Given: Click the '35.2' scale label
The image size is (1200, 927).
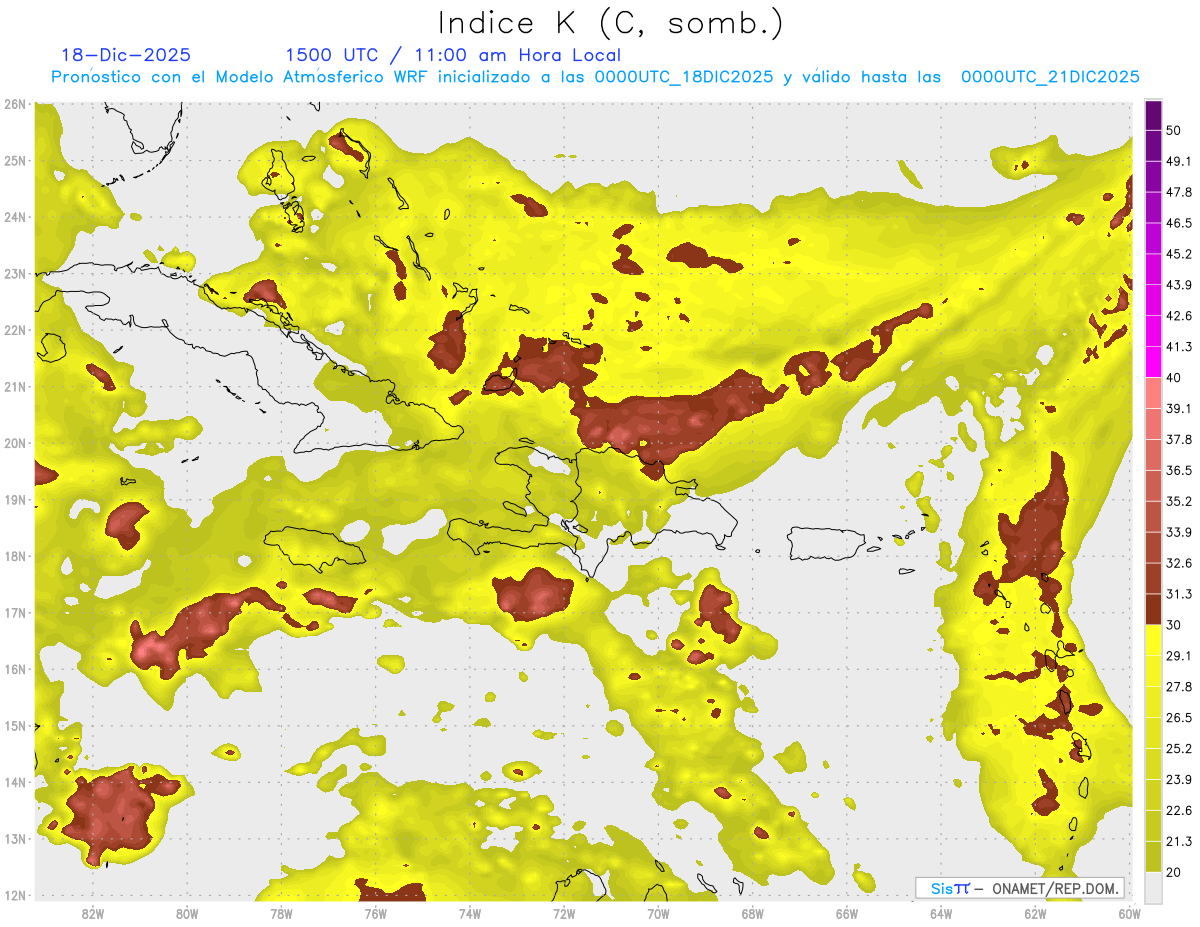Looking at the screenshot, I should click(x=1179, y=501).
